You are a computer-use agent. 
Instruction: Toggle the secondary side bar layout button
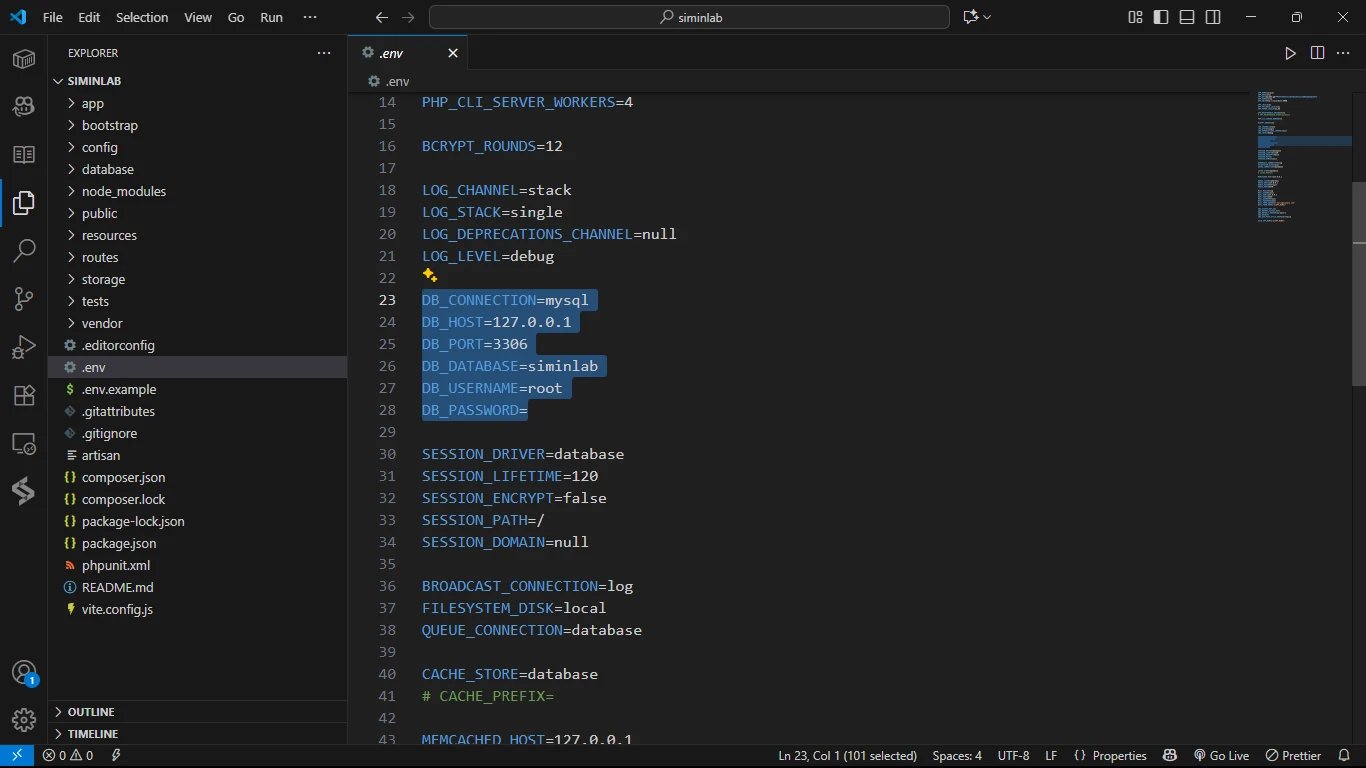[1213, 17]
